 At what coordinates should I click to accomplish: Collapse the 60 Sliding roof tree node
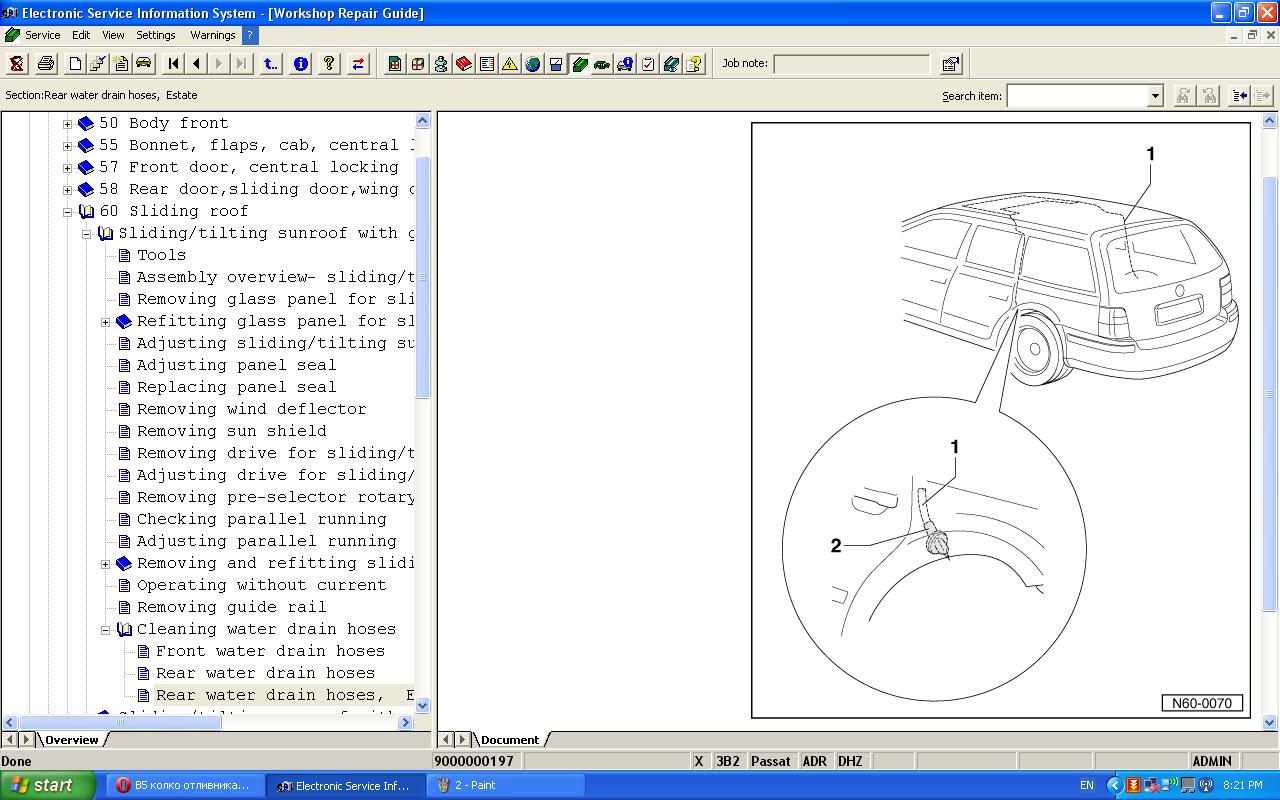tap(68, 212)
